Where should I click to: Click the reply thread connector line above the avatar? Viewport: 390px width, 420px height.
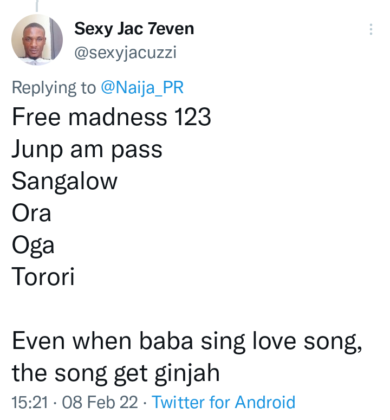36,6
